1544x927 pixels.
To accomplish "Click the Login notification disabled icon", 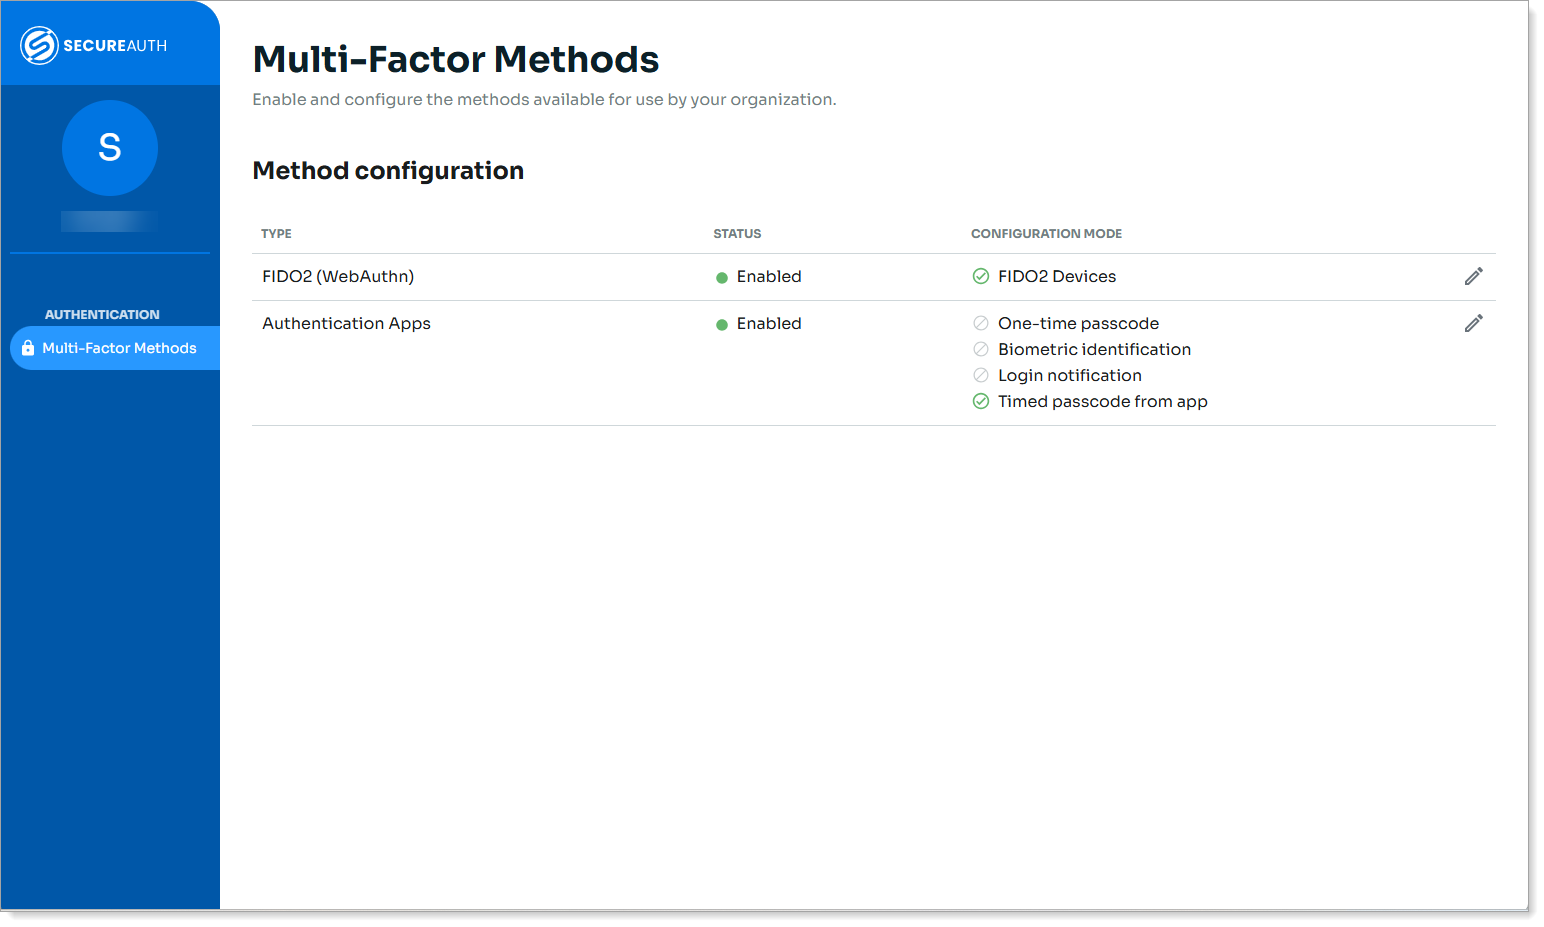I will point(981,376).
